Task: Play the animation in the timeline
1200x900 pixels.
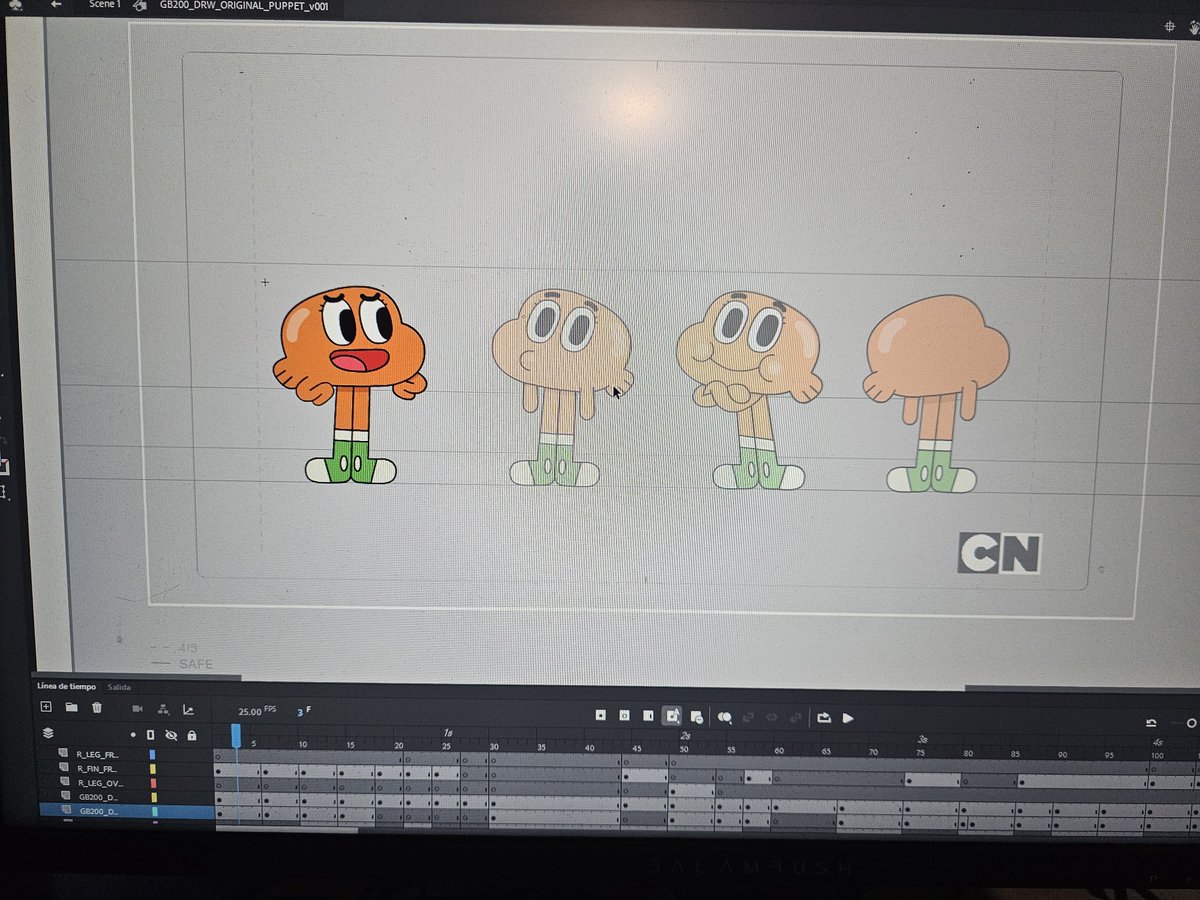Action: (x=848, y=717)
